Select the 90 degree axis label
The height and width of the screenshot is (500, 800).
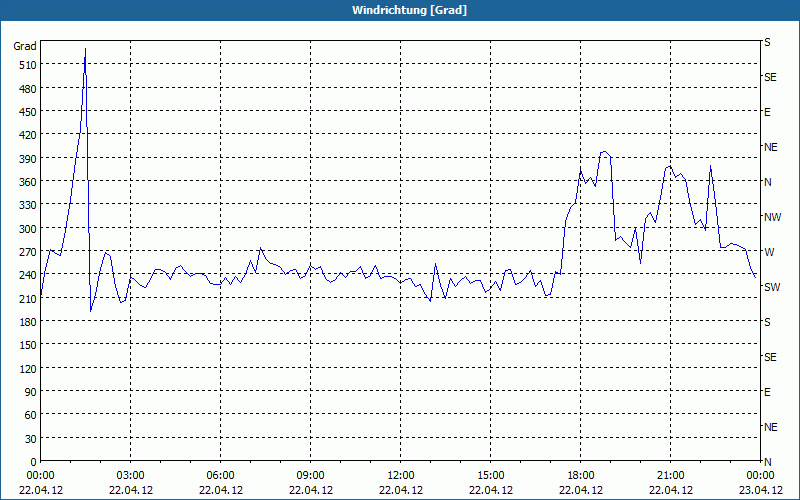(31, 392)
